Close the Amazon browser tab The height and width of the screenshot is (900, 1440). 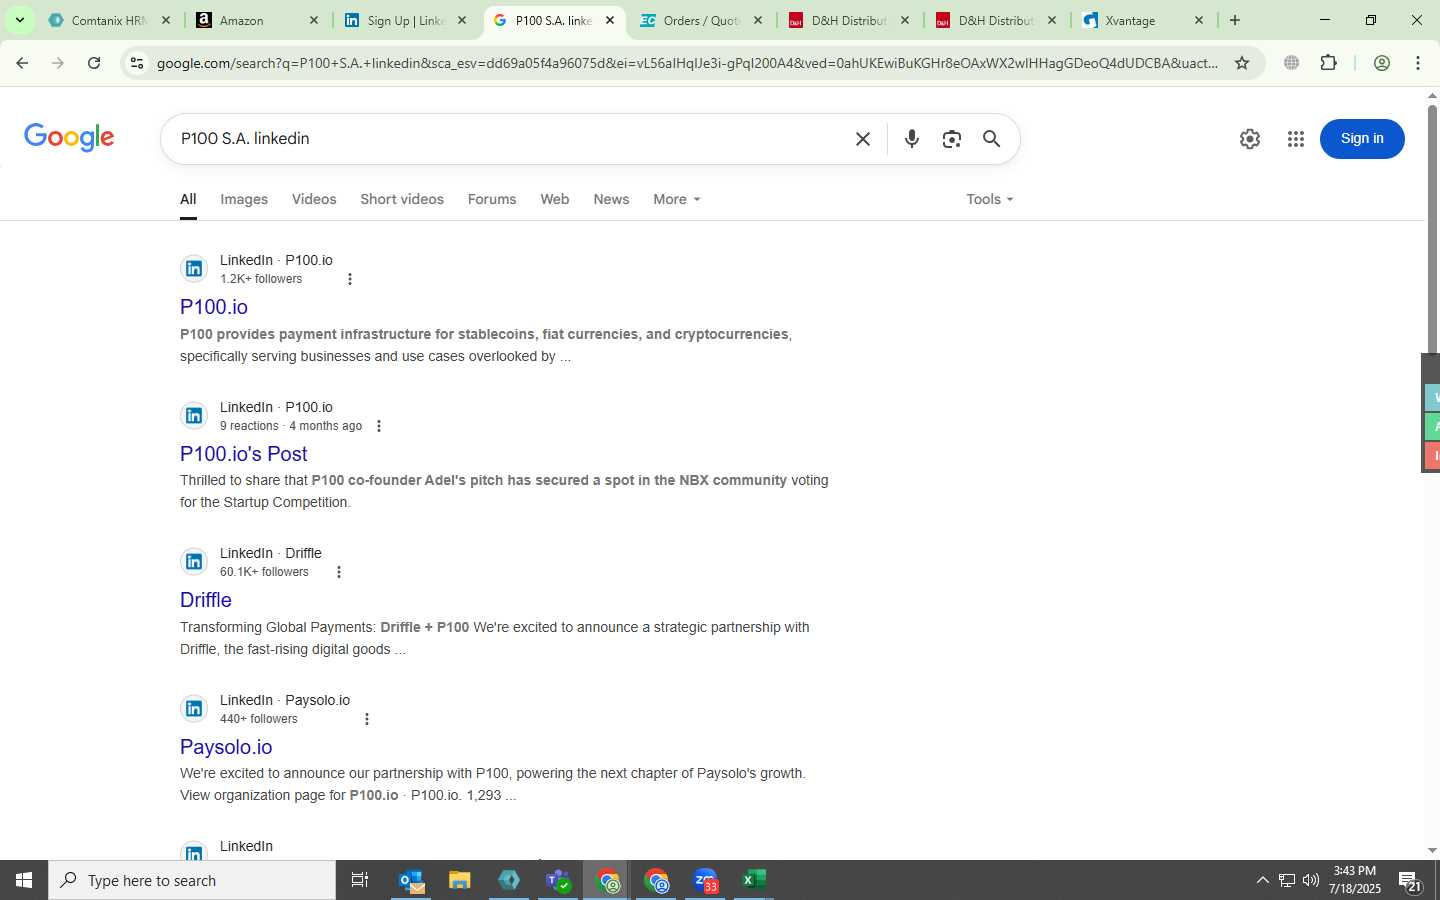(314, 20)
